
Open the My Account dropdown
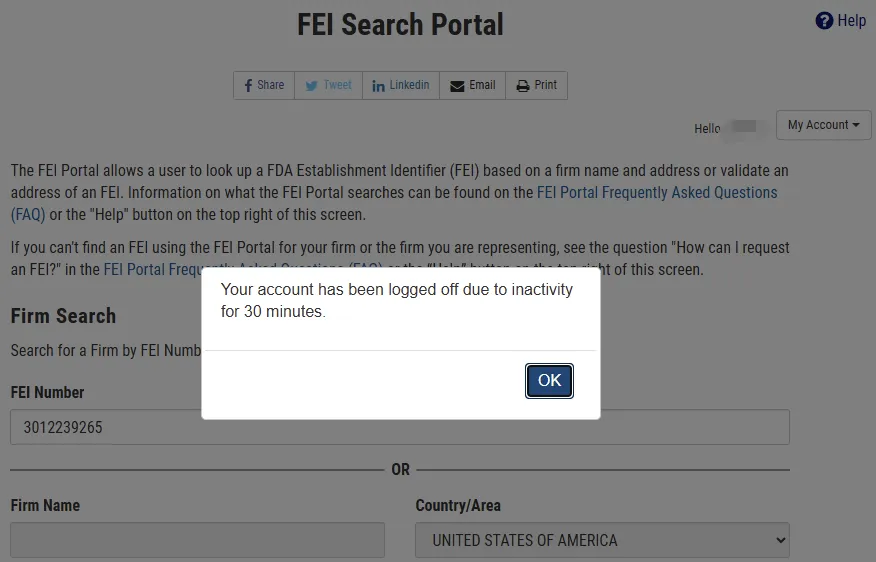(x=823, y=125)
